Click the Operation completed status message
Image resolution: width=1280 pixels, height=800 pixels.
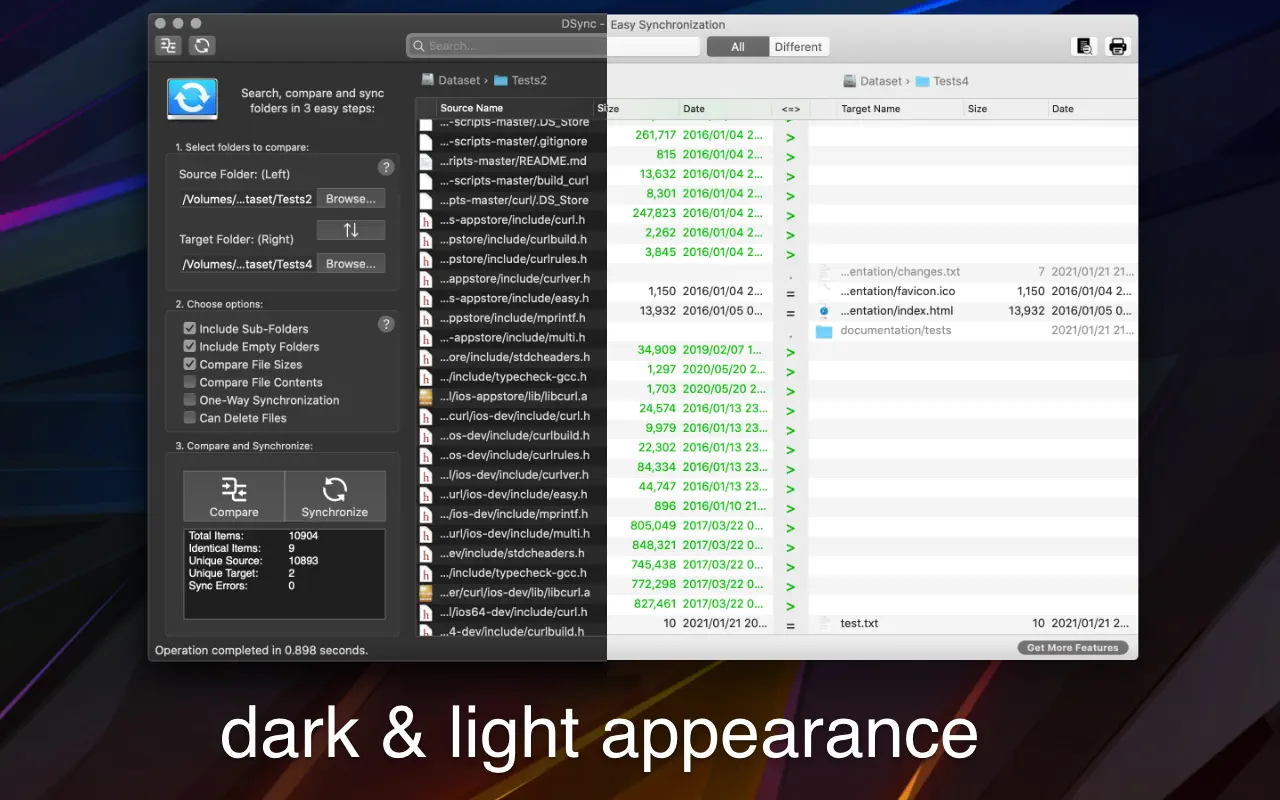[261, 650]
